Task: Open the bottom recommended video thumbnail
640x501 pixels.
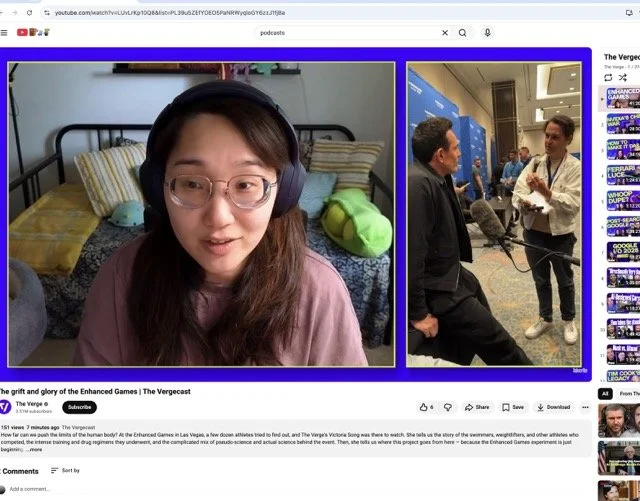Action: (619, 490)
